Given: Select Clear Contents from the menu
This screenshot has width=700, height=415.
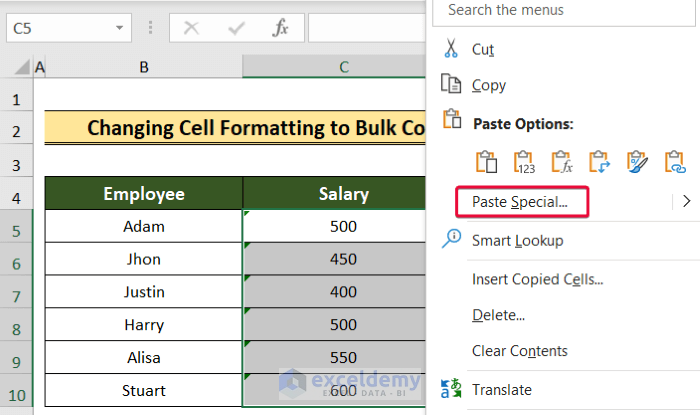Looking at the screenshot, I should point(520,351).
